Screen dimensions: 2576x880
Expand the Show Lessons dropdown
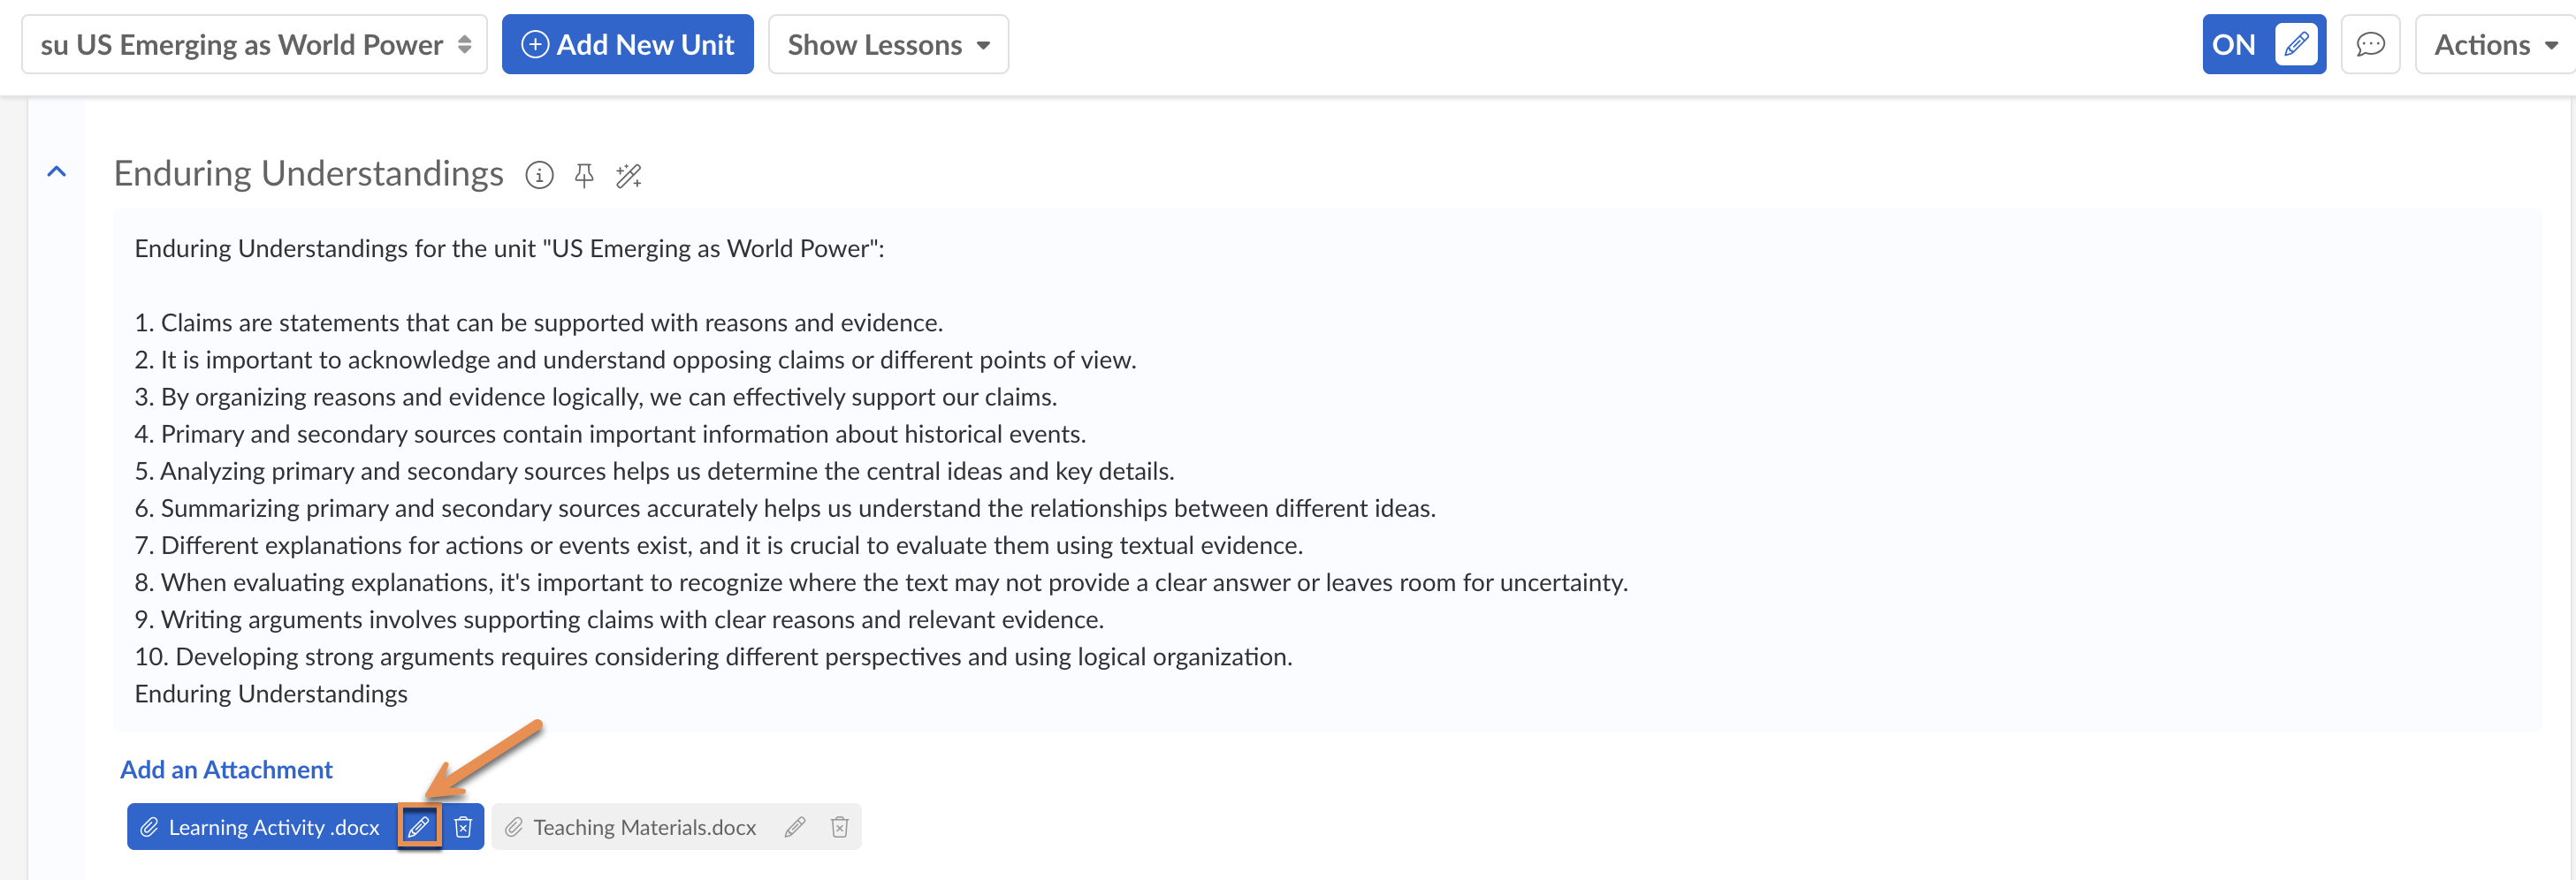click(x=887, y=45)
